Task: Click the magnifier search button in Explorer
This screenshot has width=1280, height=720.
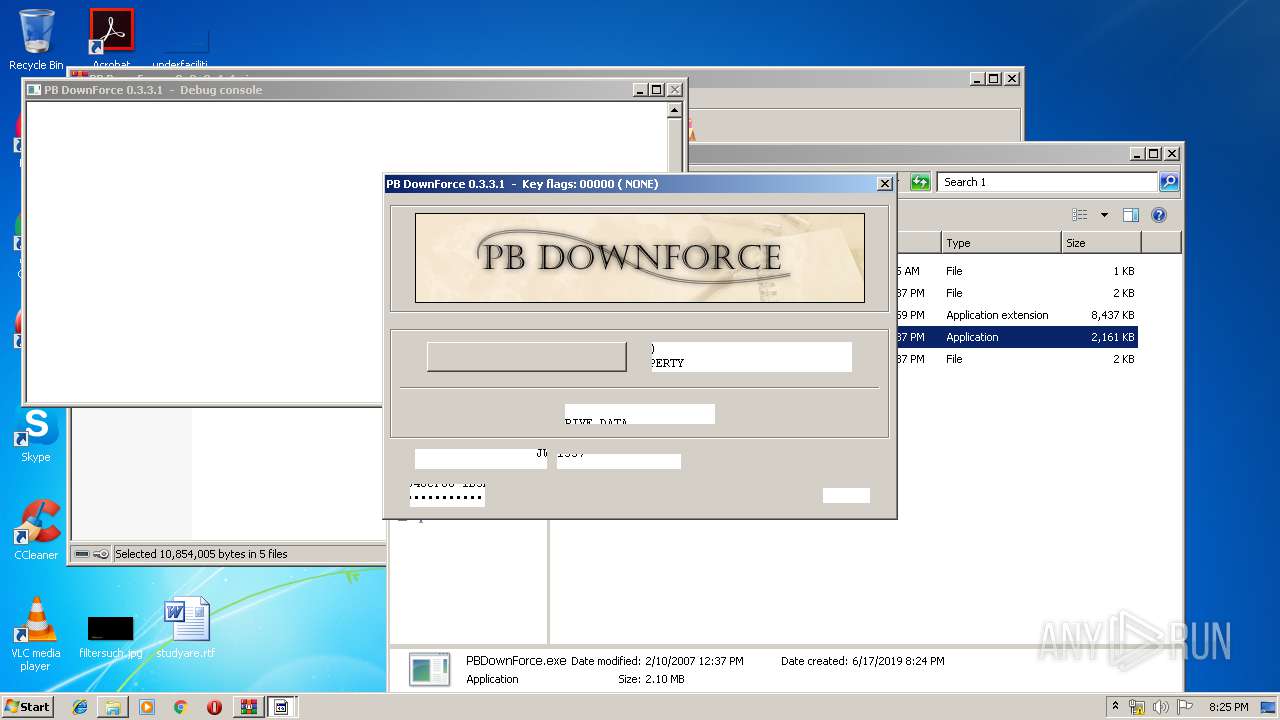Action: pyautogui.click(x=1169, y=182)
